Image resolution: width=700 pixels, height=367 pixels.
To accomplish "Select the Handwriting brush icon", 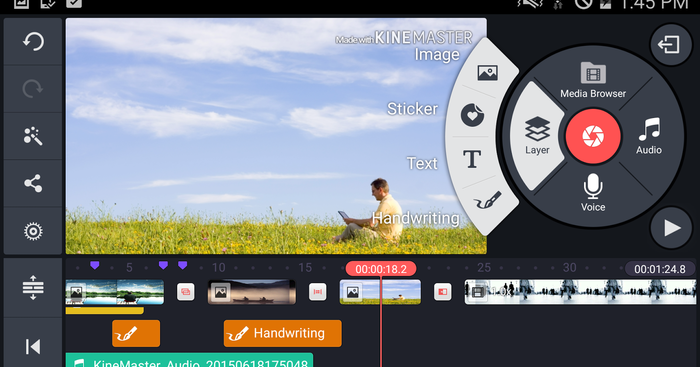I will coord(488,200).
